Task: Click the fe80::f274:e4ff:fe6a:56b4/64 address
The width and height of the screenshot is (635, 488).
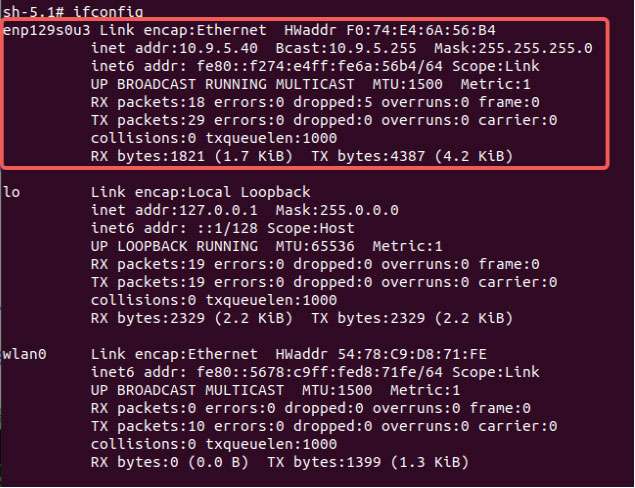Action: pos(320,66)
